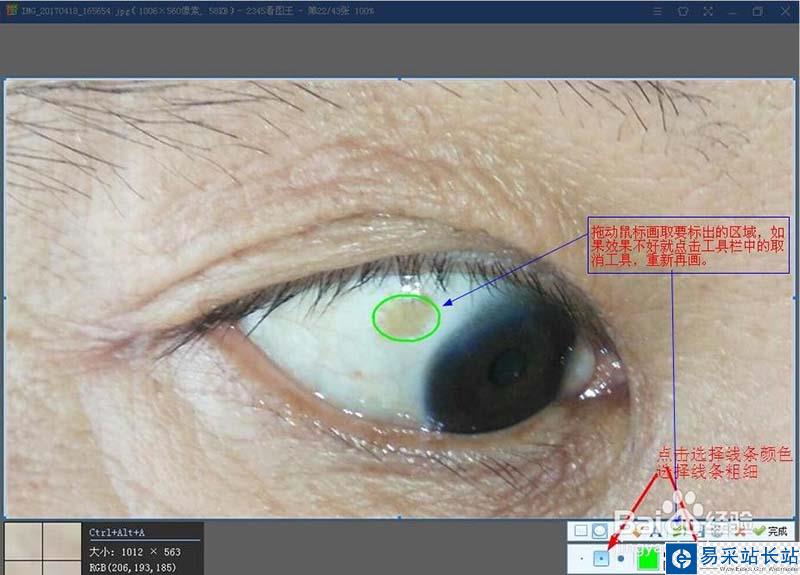Screen dimensions: 800x575
Task: Maximize the image viewer window
Action: pos(758,11)
